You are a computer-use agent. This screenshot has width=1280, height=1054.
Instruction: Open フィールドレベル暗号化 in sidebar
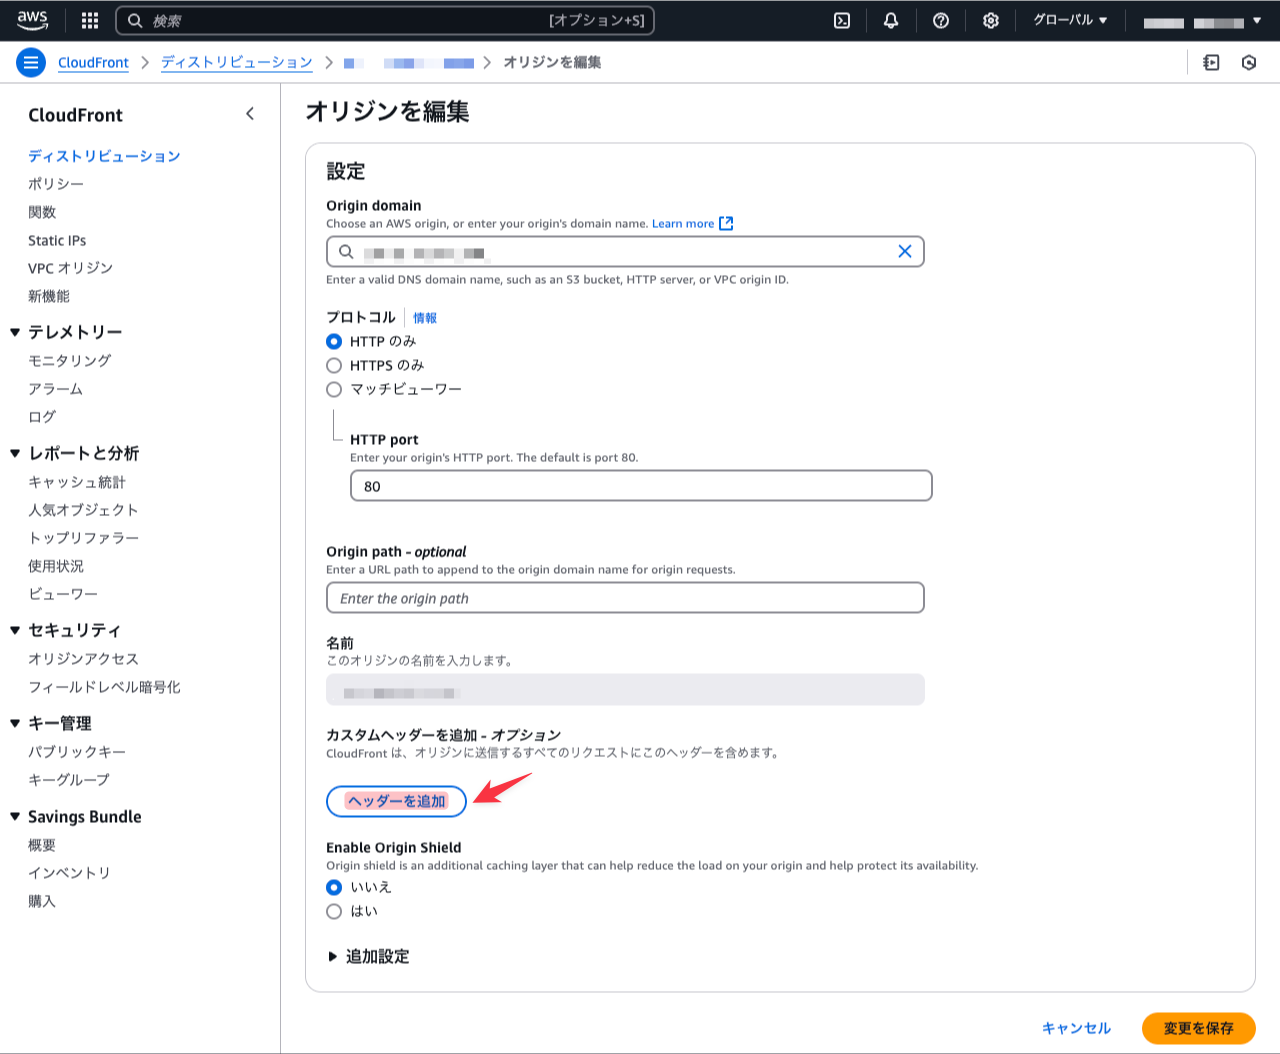pos(105,687)
